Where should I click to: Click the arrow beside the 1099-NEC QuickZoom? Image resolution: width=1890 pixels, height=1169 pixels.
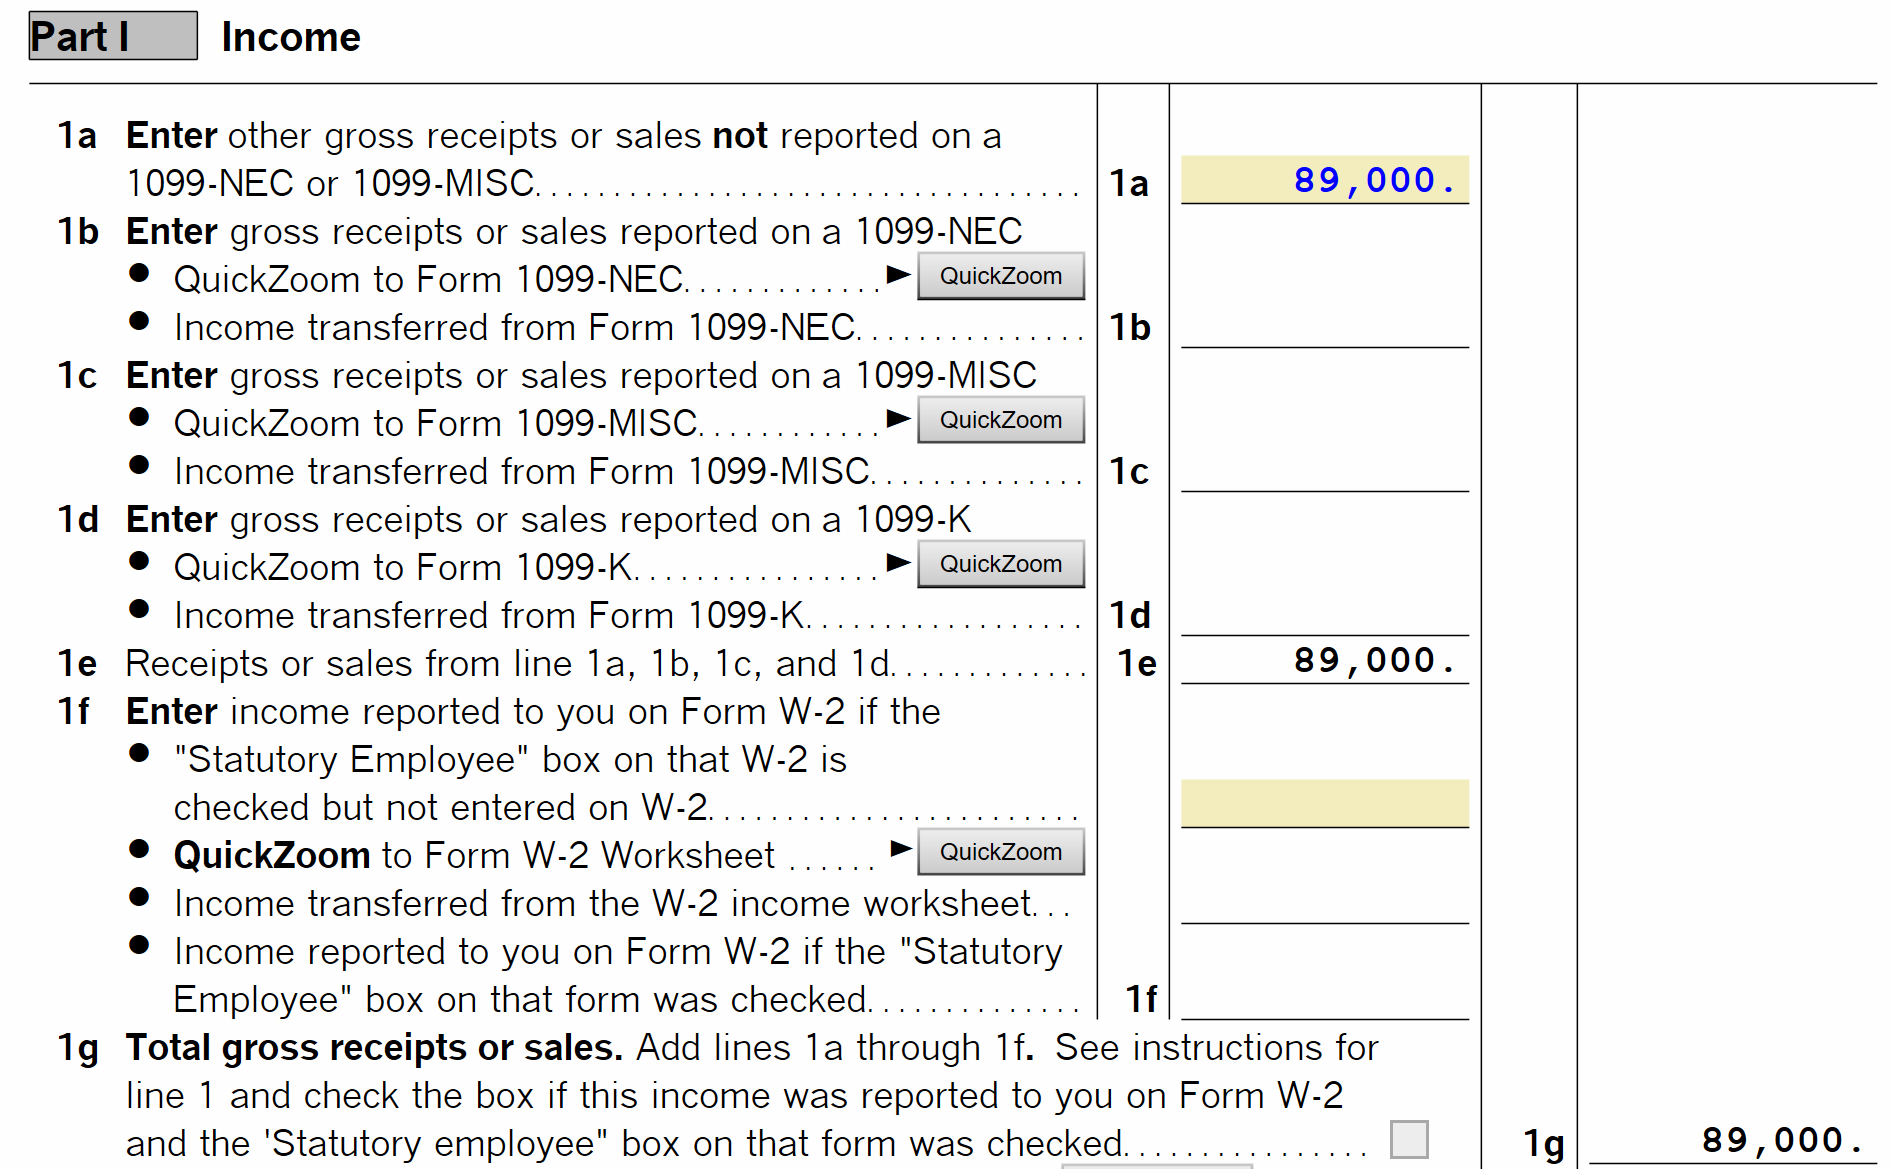pyautogui.click(x=898, y=274)
